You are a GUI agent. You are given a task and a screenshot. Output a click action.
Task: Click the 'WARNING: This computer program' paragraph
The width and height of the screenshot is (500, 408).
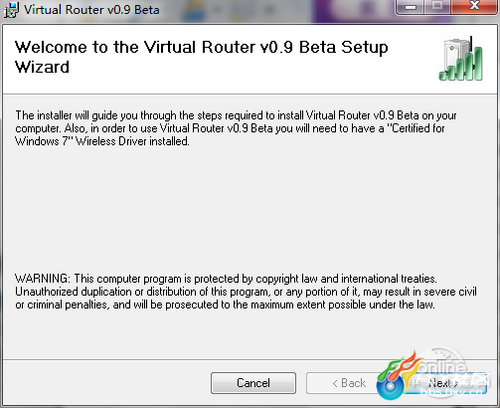click(246, 292)
